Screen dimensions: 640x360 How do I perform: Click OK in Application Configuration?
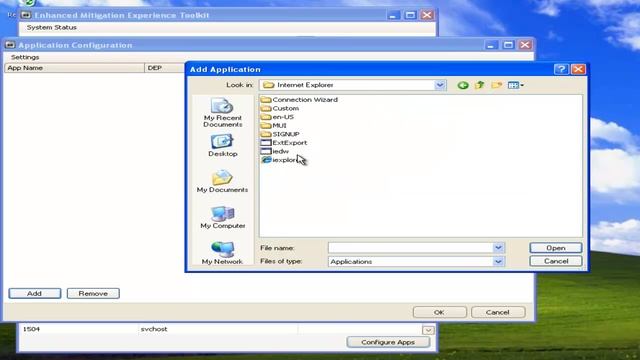pos(439,312)
